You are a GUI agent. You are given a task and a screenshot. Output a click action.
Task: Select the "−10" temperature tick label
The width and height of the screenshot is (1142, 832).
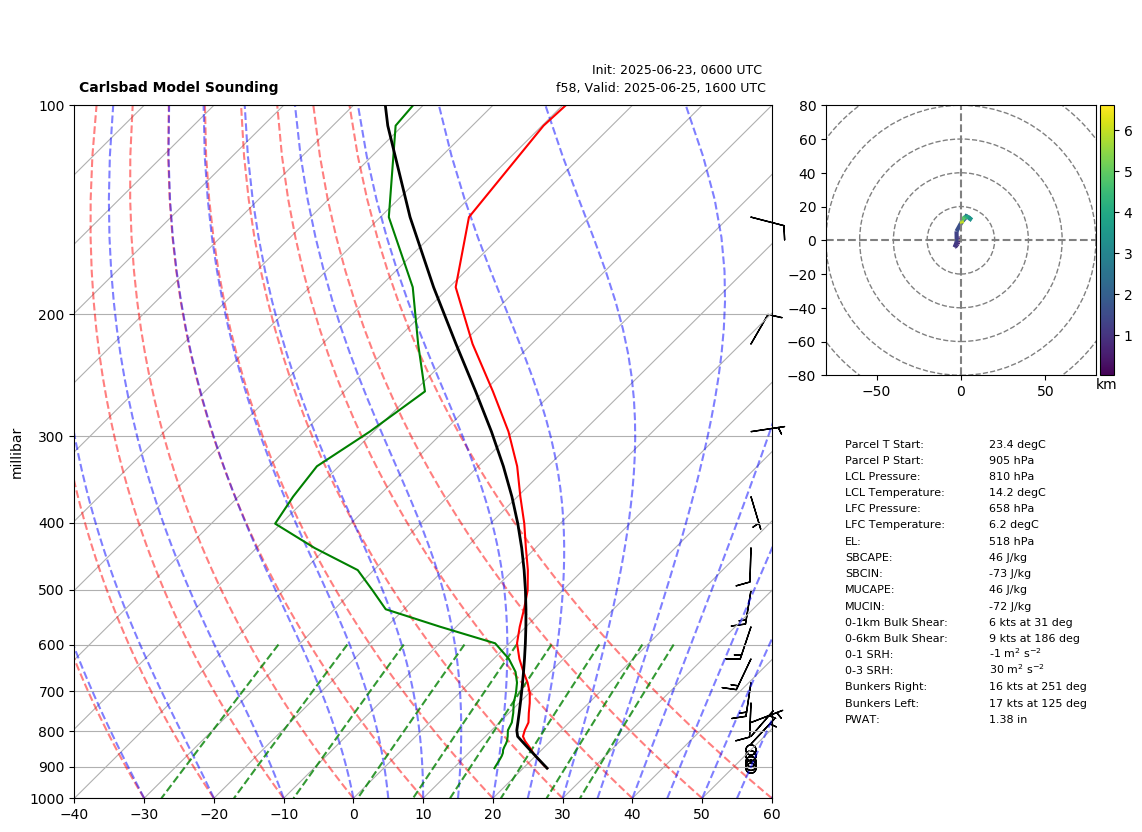283,815
